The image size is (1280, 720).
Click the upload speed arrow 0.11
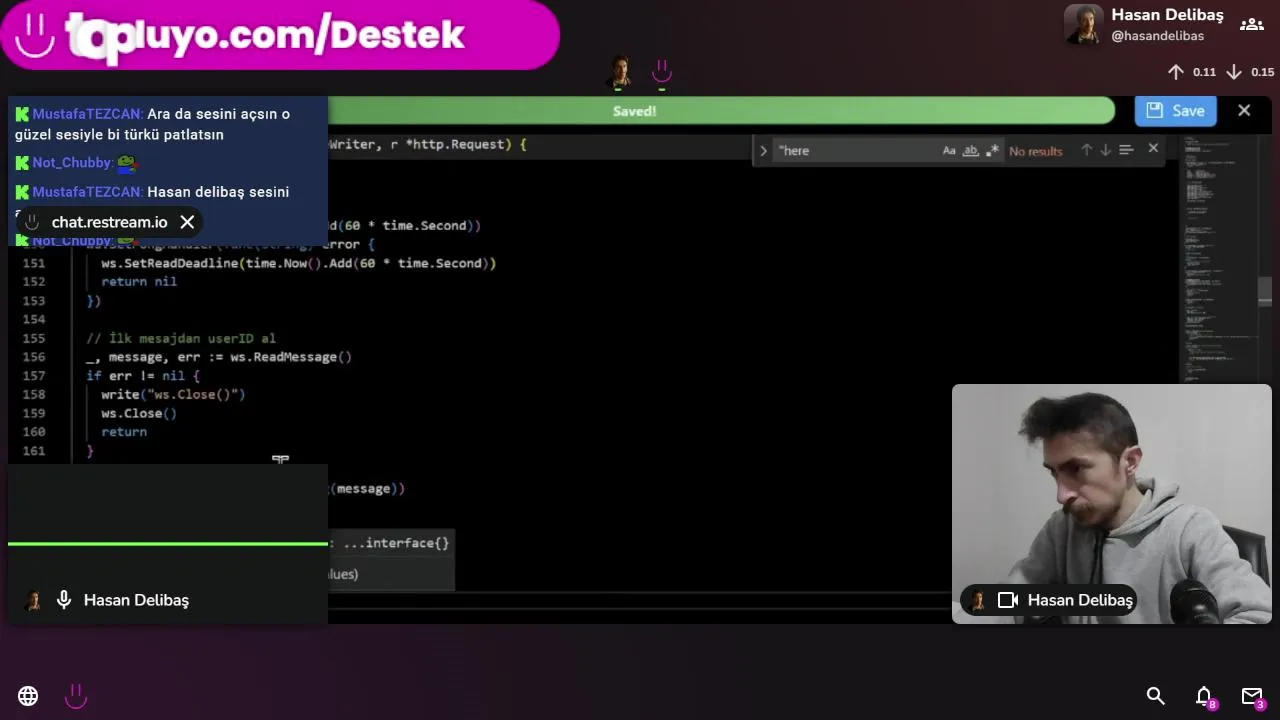pyautogui.click(x=1176, y=72)
